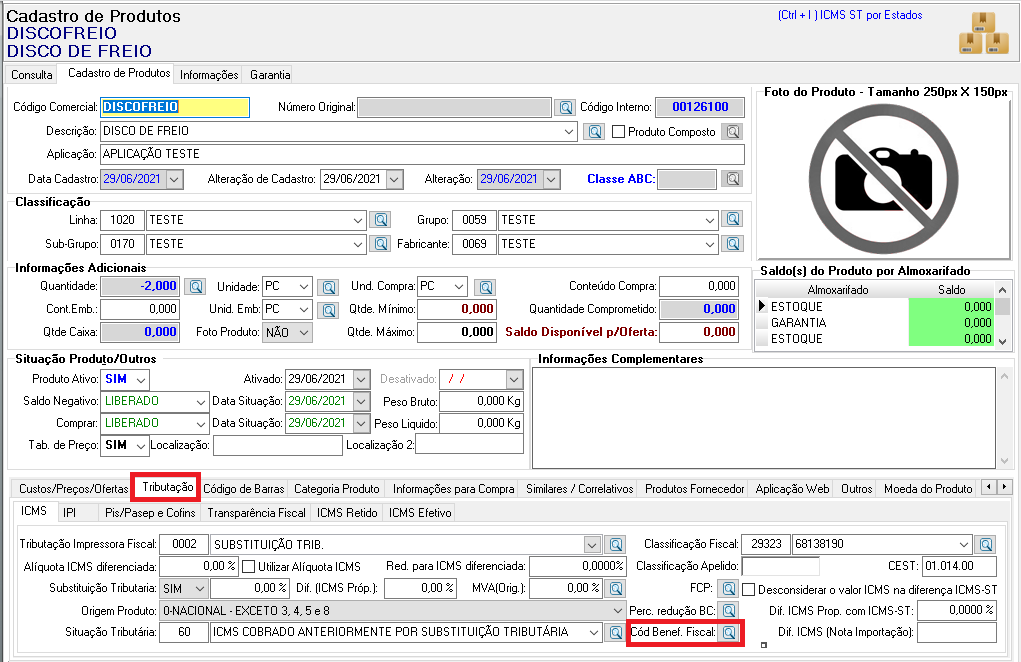1021x662 pixels.
Task: Click search icon next to Quantidade
Action: tap(195, 286)
